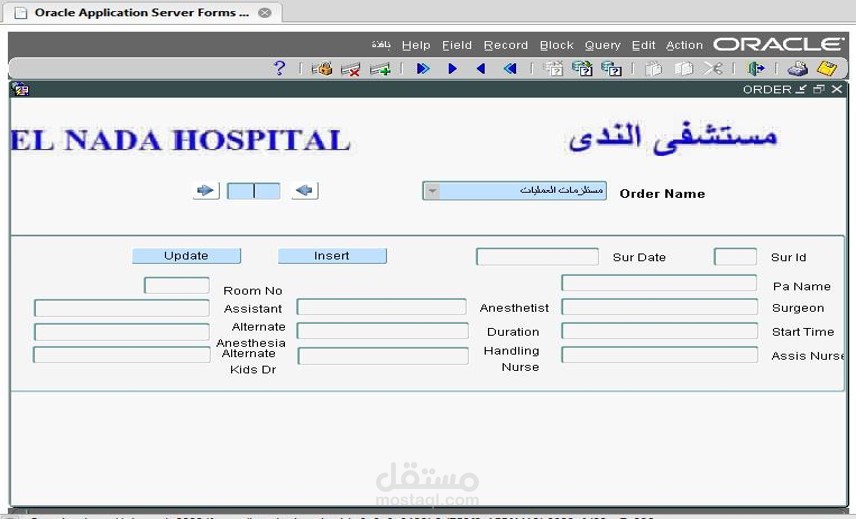
Task: Click the Order Name label text
Action: tap(662, 194)
